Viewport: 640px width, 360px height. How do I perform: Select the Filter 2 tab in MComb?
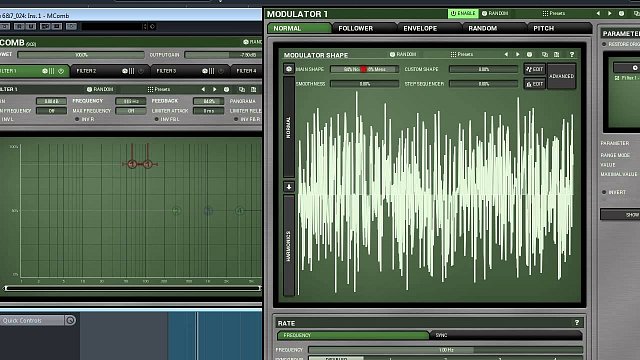coord(110,71)
